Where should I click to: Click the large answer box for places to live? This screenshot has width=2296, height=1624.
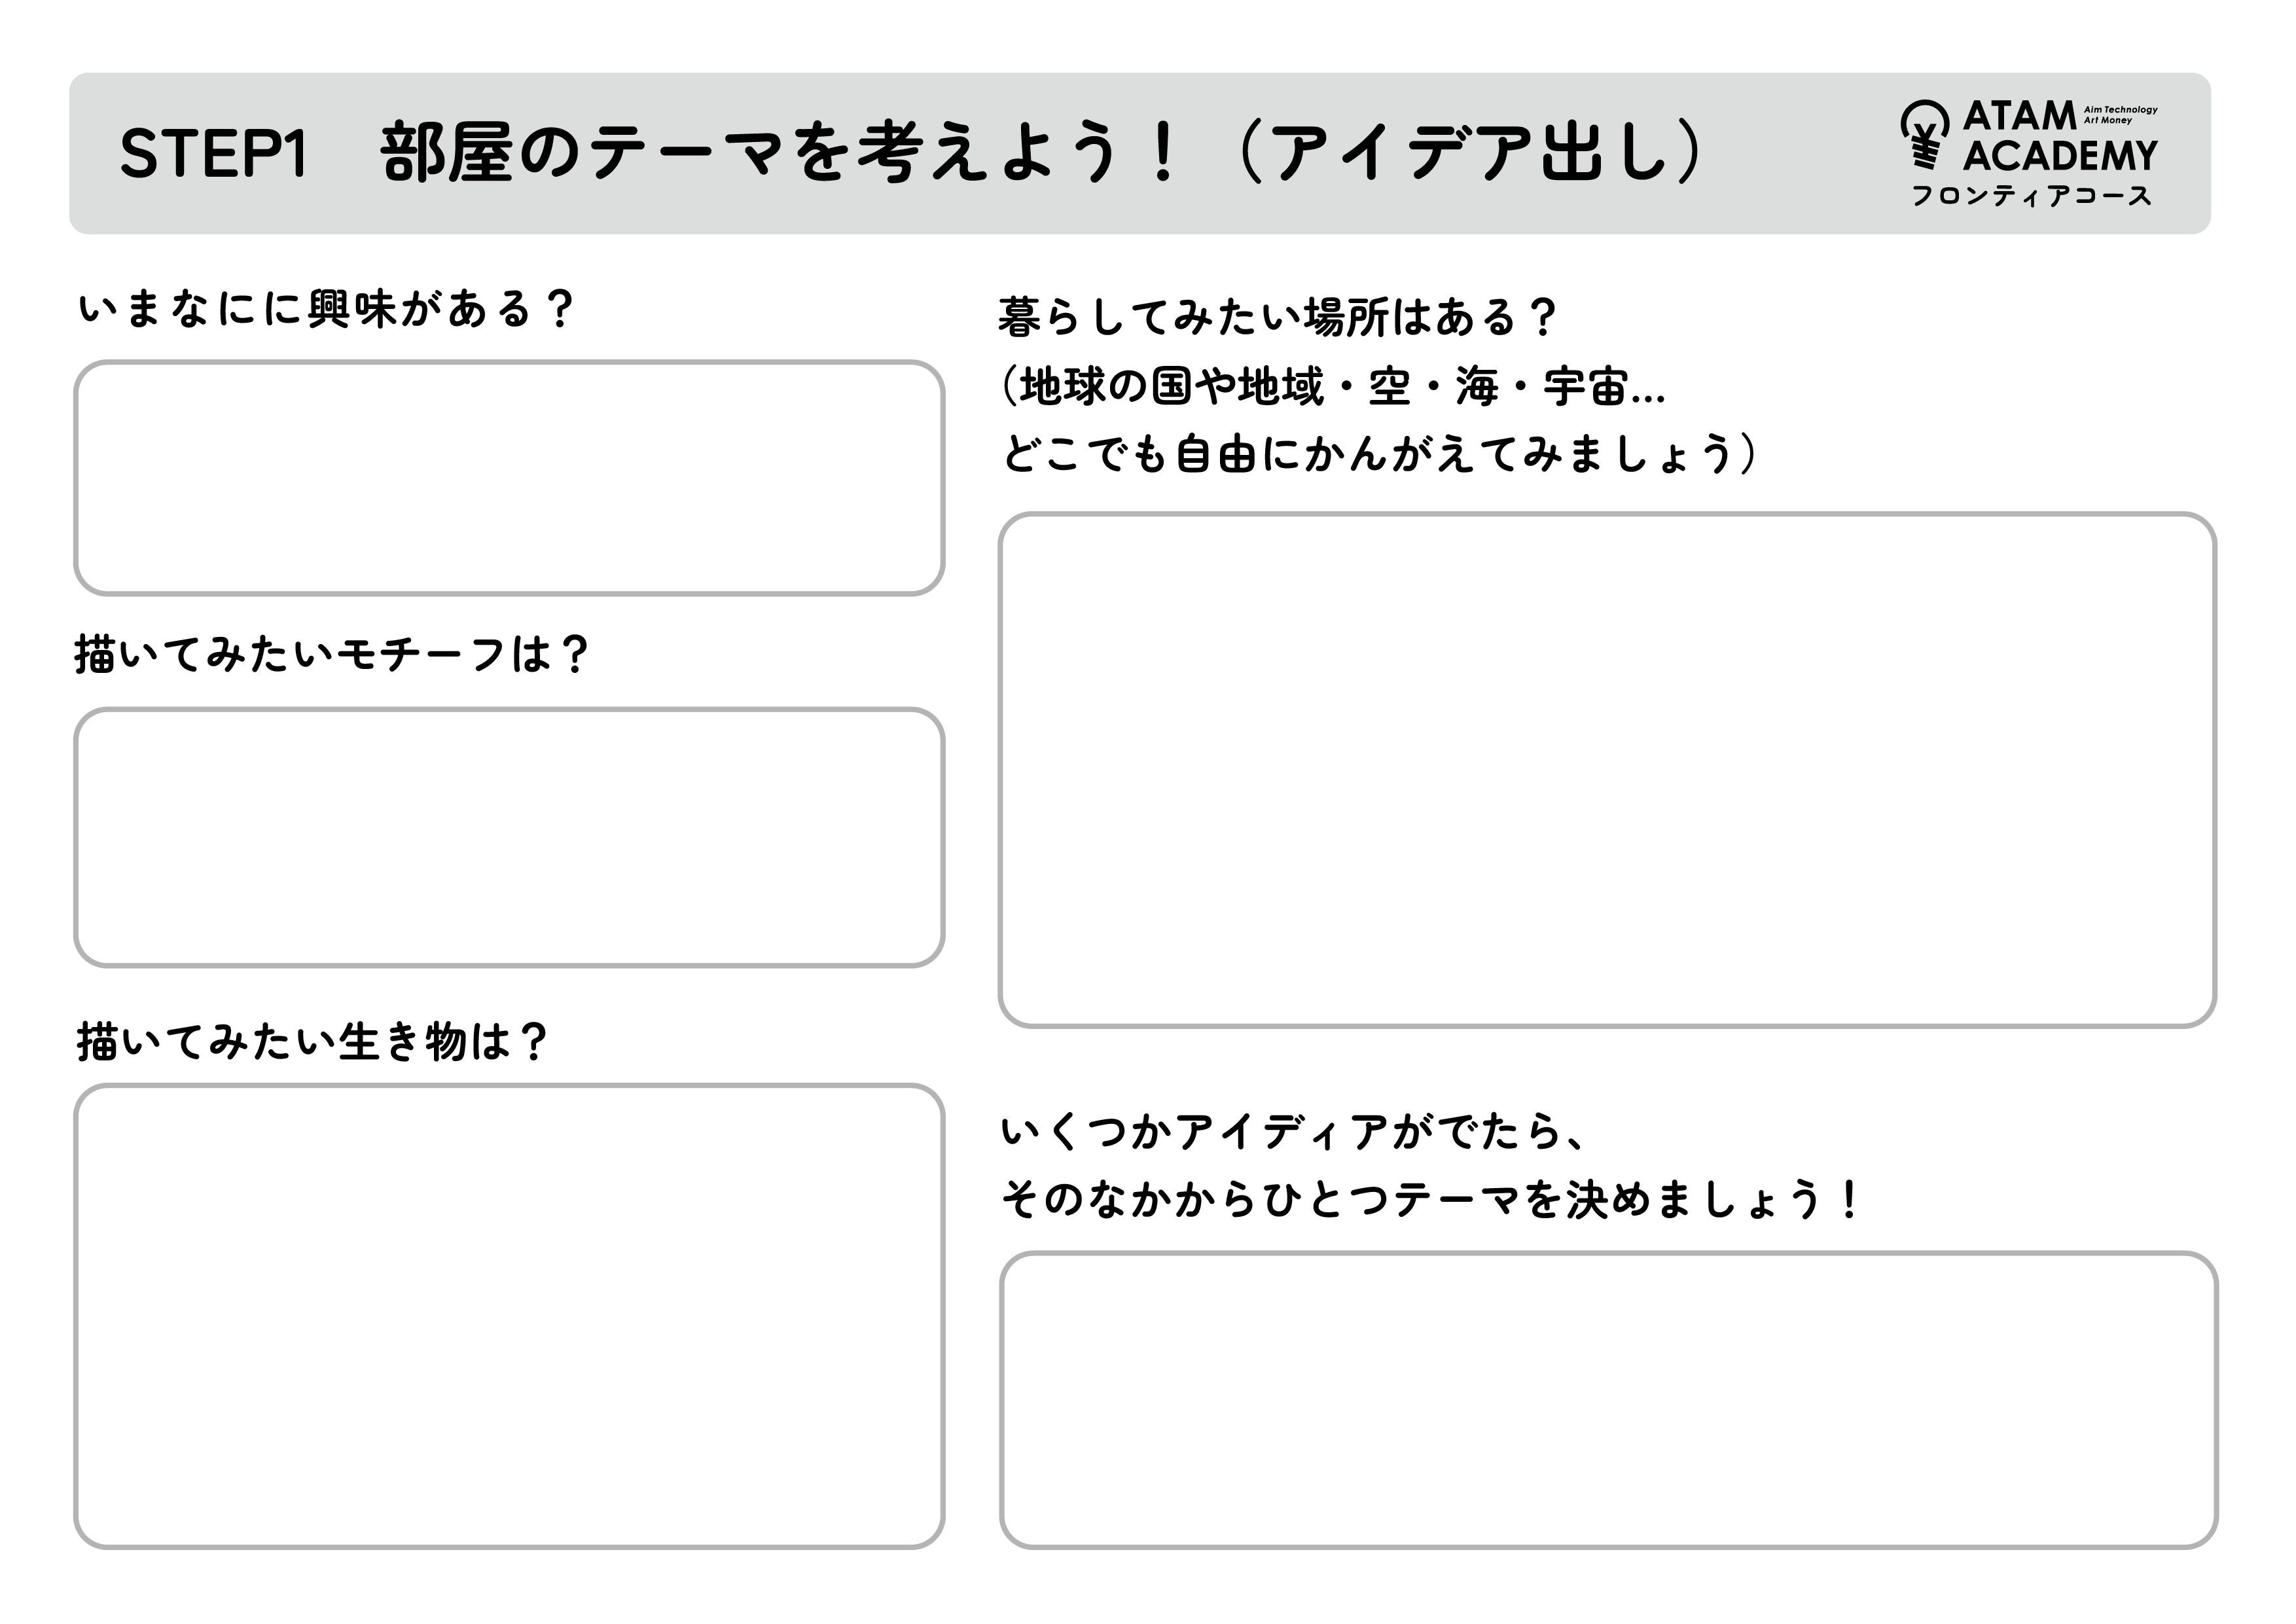click(x=1607, y=770)
